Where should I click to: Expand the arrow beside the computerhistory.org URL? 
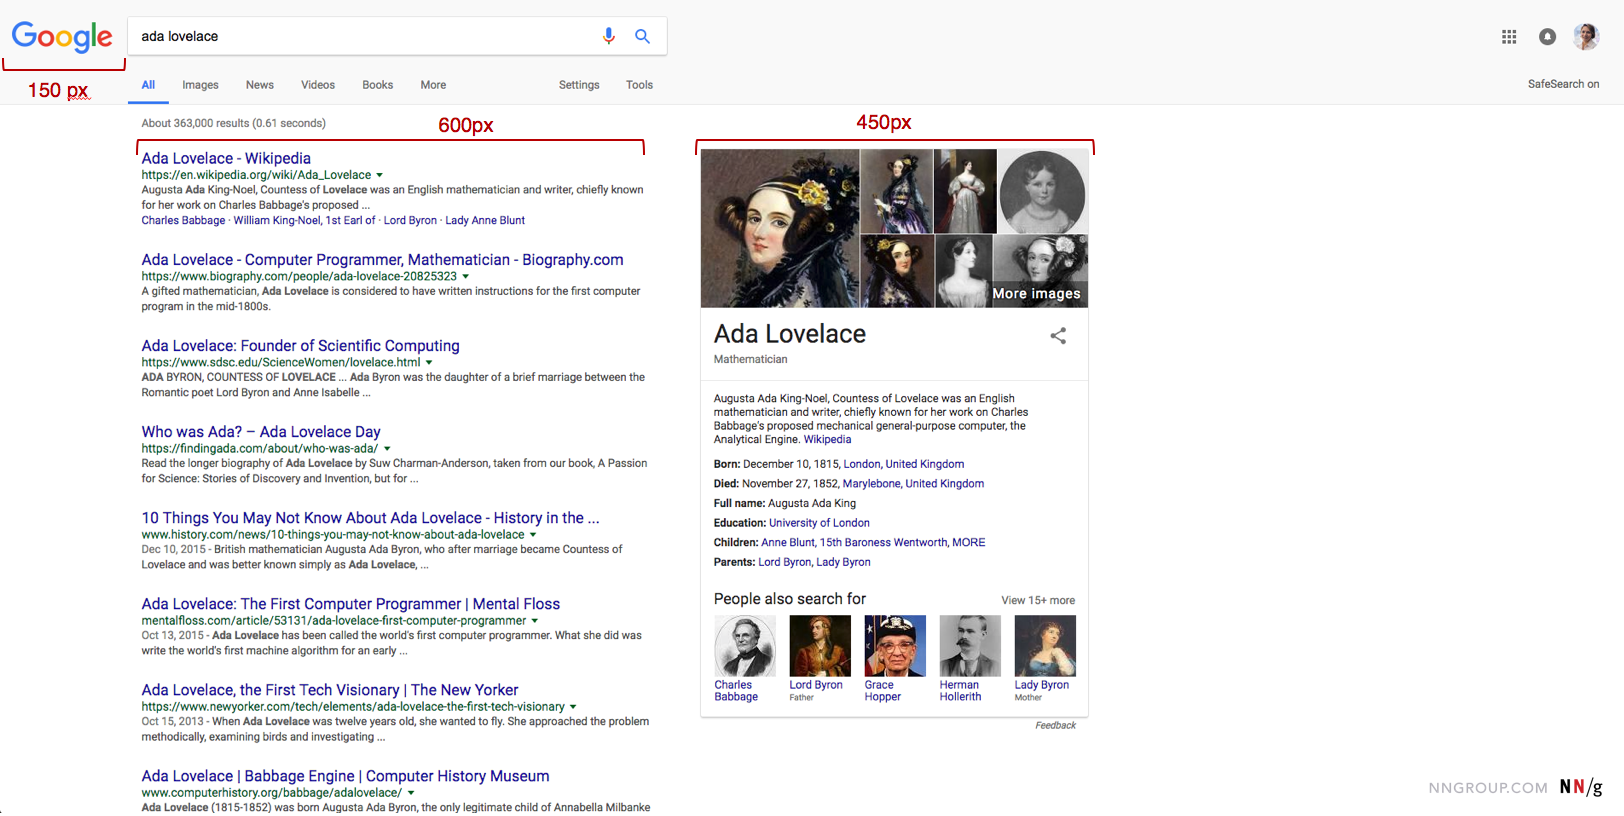[410, 793]
